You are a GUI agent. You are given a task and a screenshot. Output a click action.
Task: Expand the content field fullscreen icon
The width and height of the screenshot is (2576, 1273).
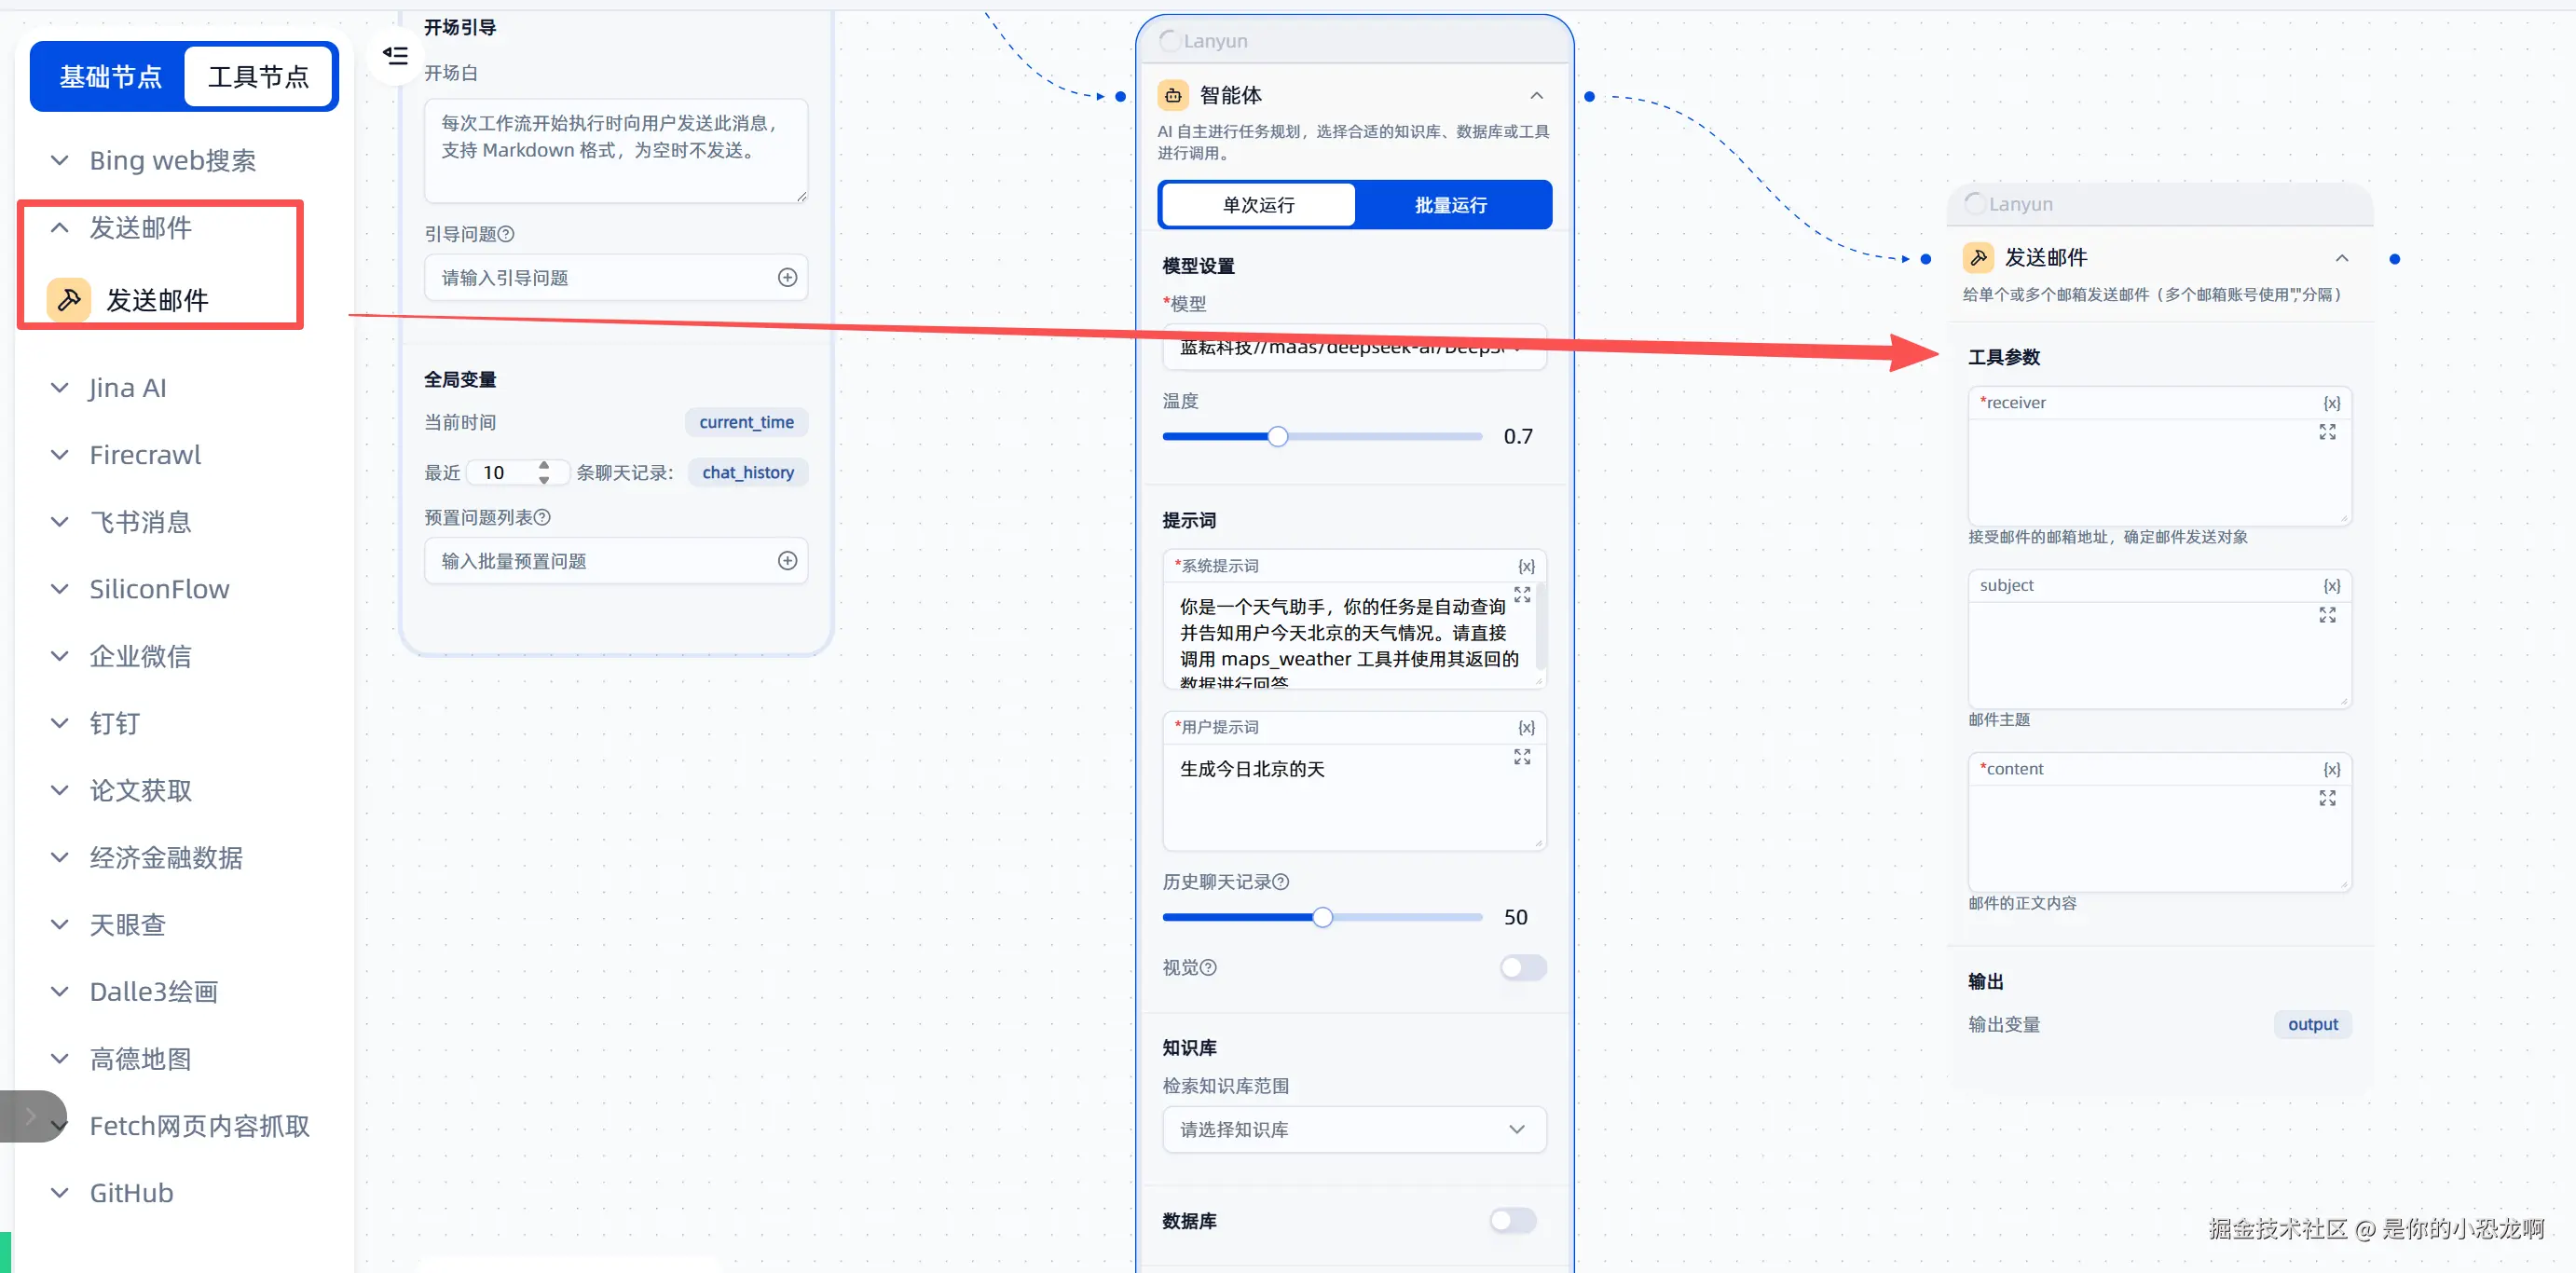pyautogui.click(x=2327, y=798)
